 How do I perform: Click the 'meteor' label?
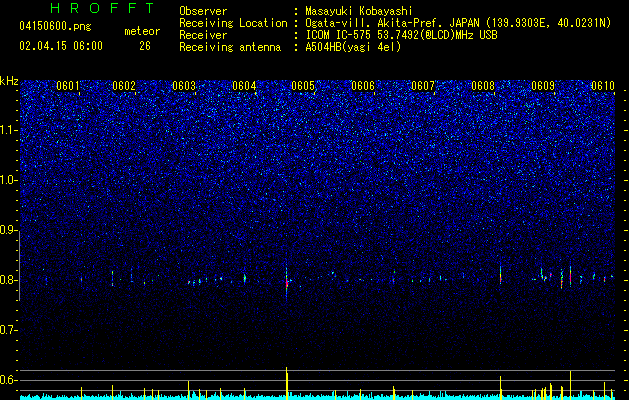click(x=142, y=31)
